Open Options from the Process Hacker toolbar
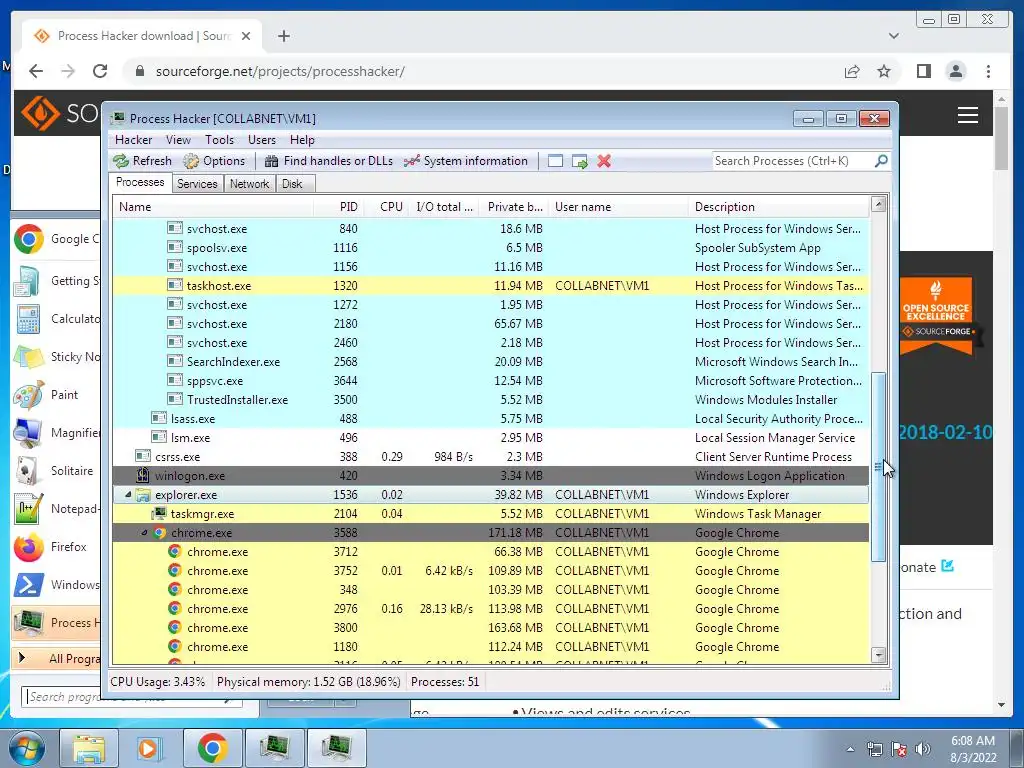This screenshot has height=768, width=1024. point(214,161)
